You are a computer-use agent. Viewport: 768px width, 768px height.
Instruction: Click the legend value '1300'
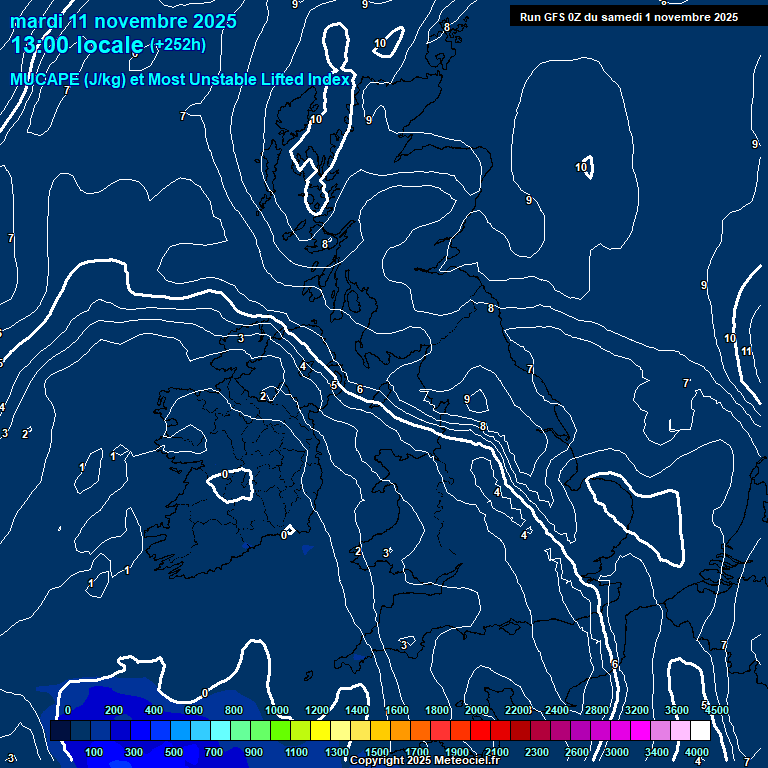coord(337,752)
